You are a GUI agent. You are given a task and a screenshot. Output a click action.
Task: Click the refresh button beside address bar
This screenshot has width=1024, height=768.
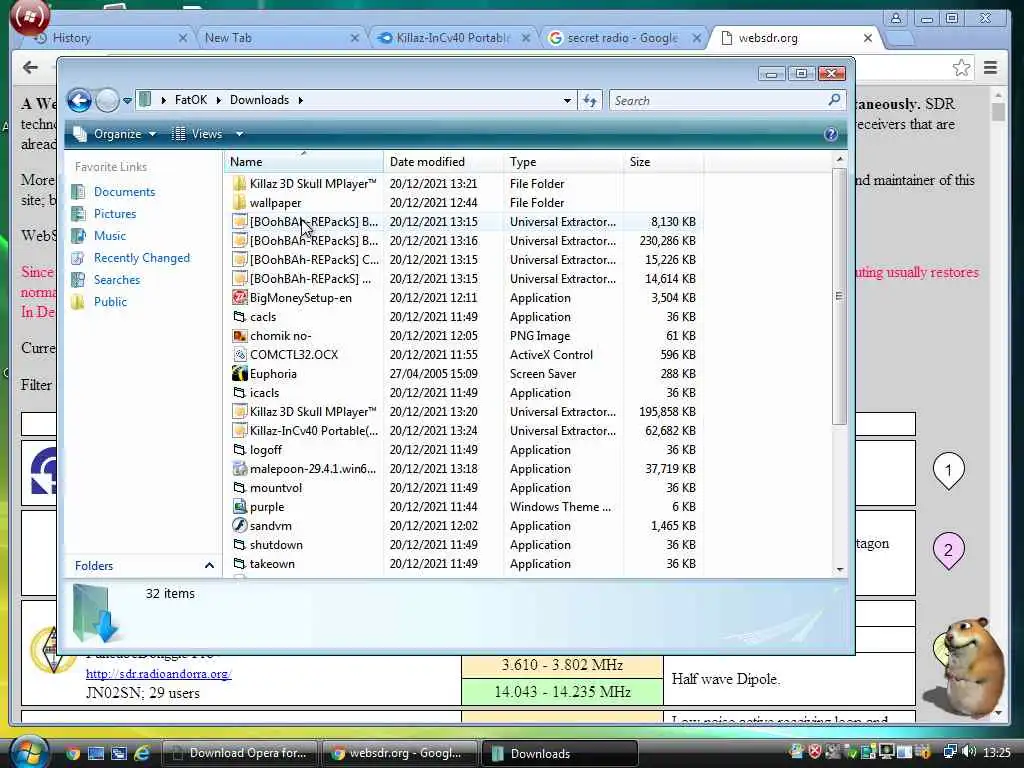pyautogui.click(x=590, y=101)
